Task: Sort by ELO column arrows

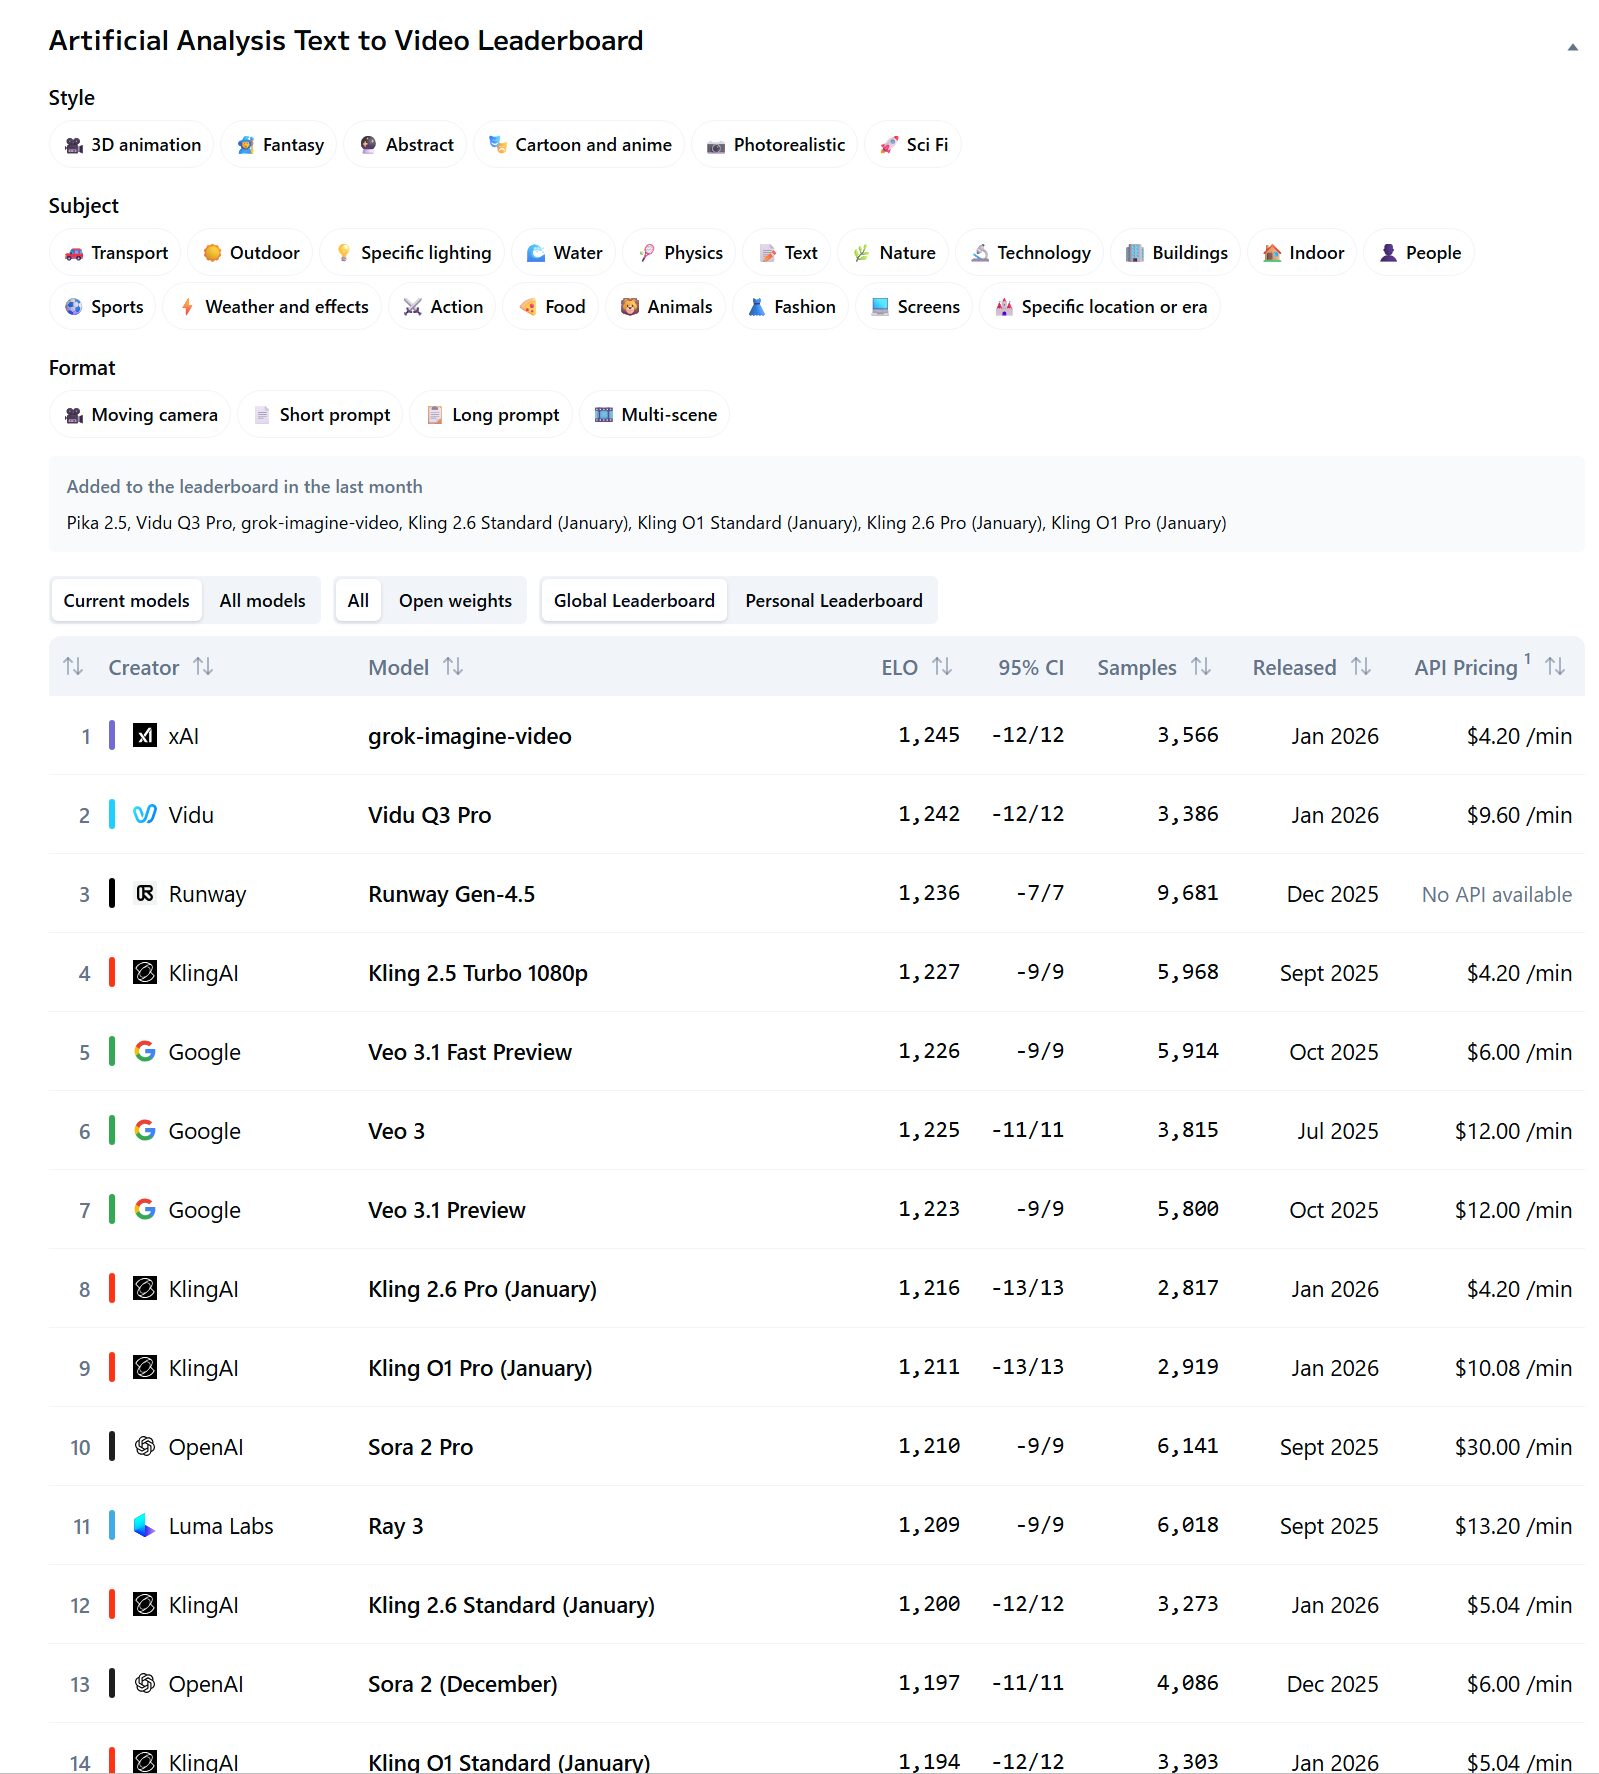Action: (x=942, y=666)
